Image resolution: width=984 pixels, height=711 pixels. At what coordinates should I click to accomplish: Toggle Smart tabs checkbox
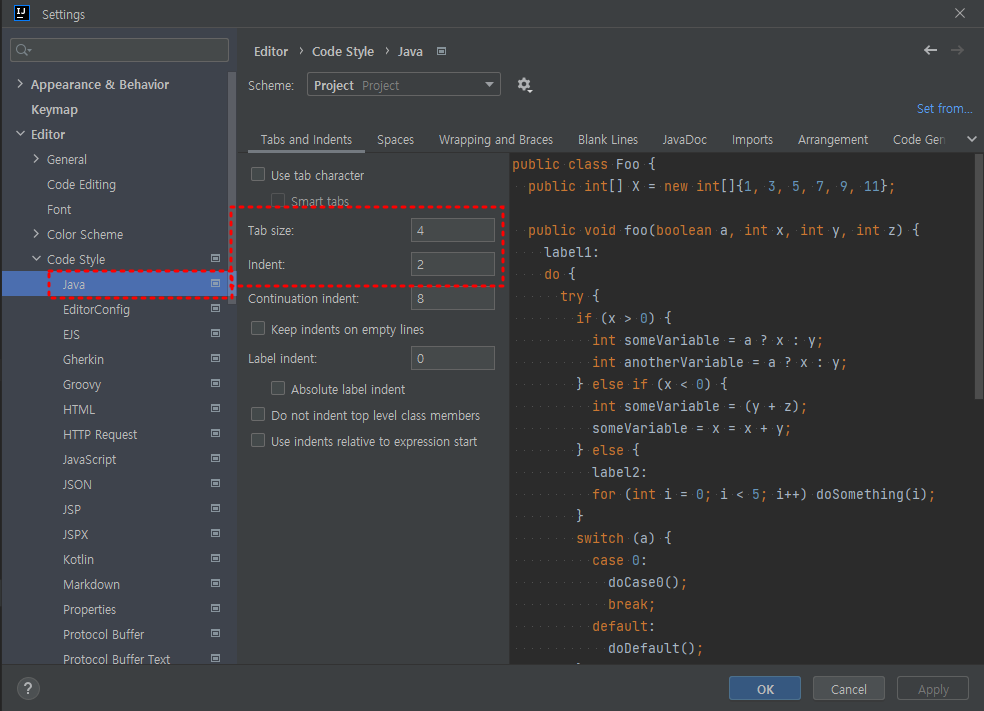(278, 200)
